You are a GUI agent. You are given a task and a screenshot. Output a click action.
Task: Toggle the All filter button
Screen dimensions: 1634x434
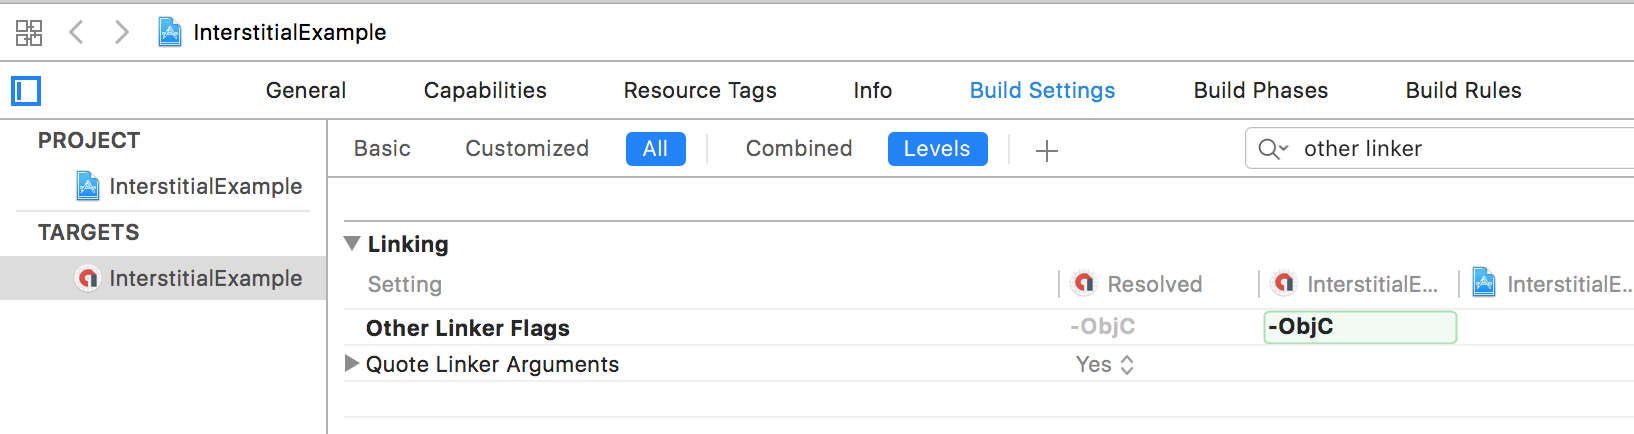[x=655, y=149]
